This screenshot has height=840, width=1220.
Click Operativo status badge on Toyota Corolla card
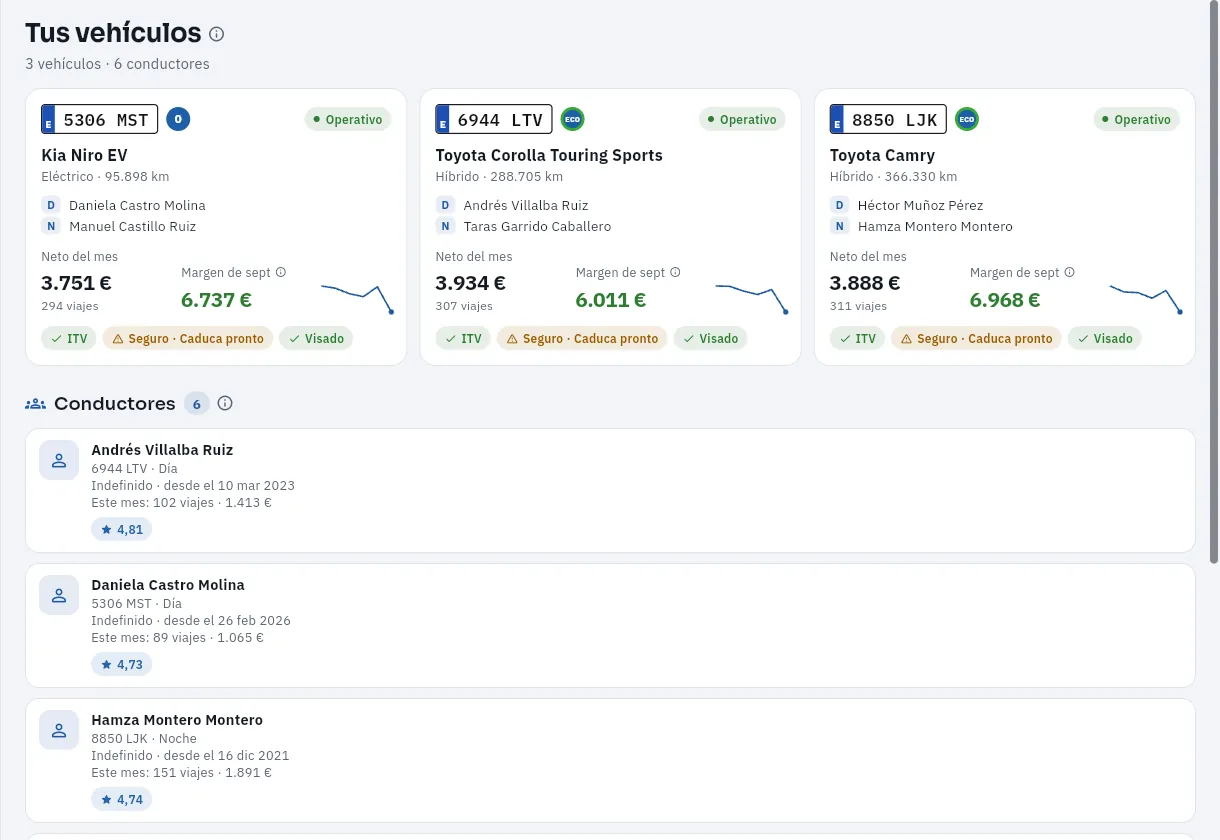pyautogui.click(x=742, y=119)
